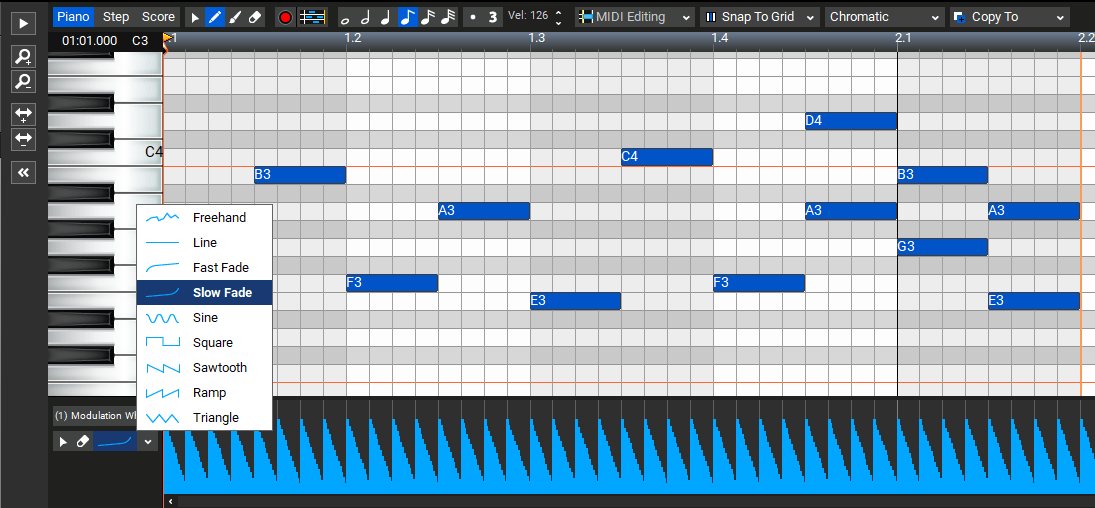Select Sine from the shape menu
Viewport: 1095px width, 508px height.
(x=204, y=318)
